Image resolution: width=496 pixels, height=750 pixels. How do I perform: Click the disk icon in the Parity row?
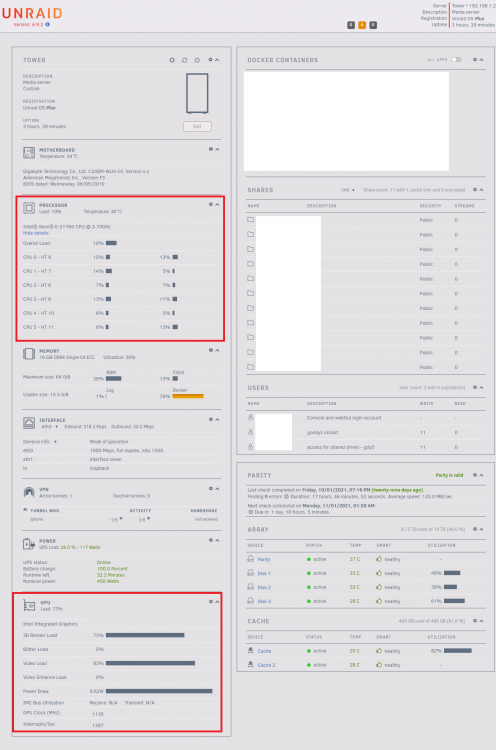coord(250,559)
